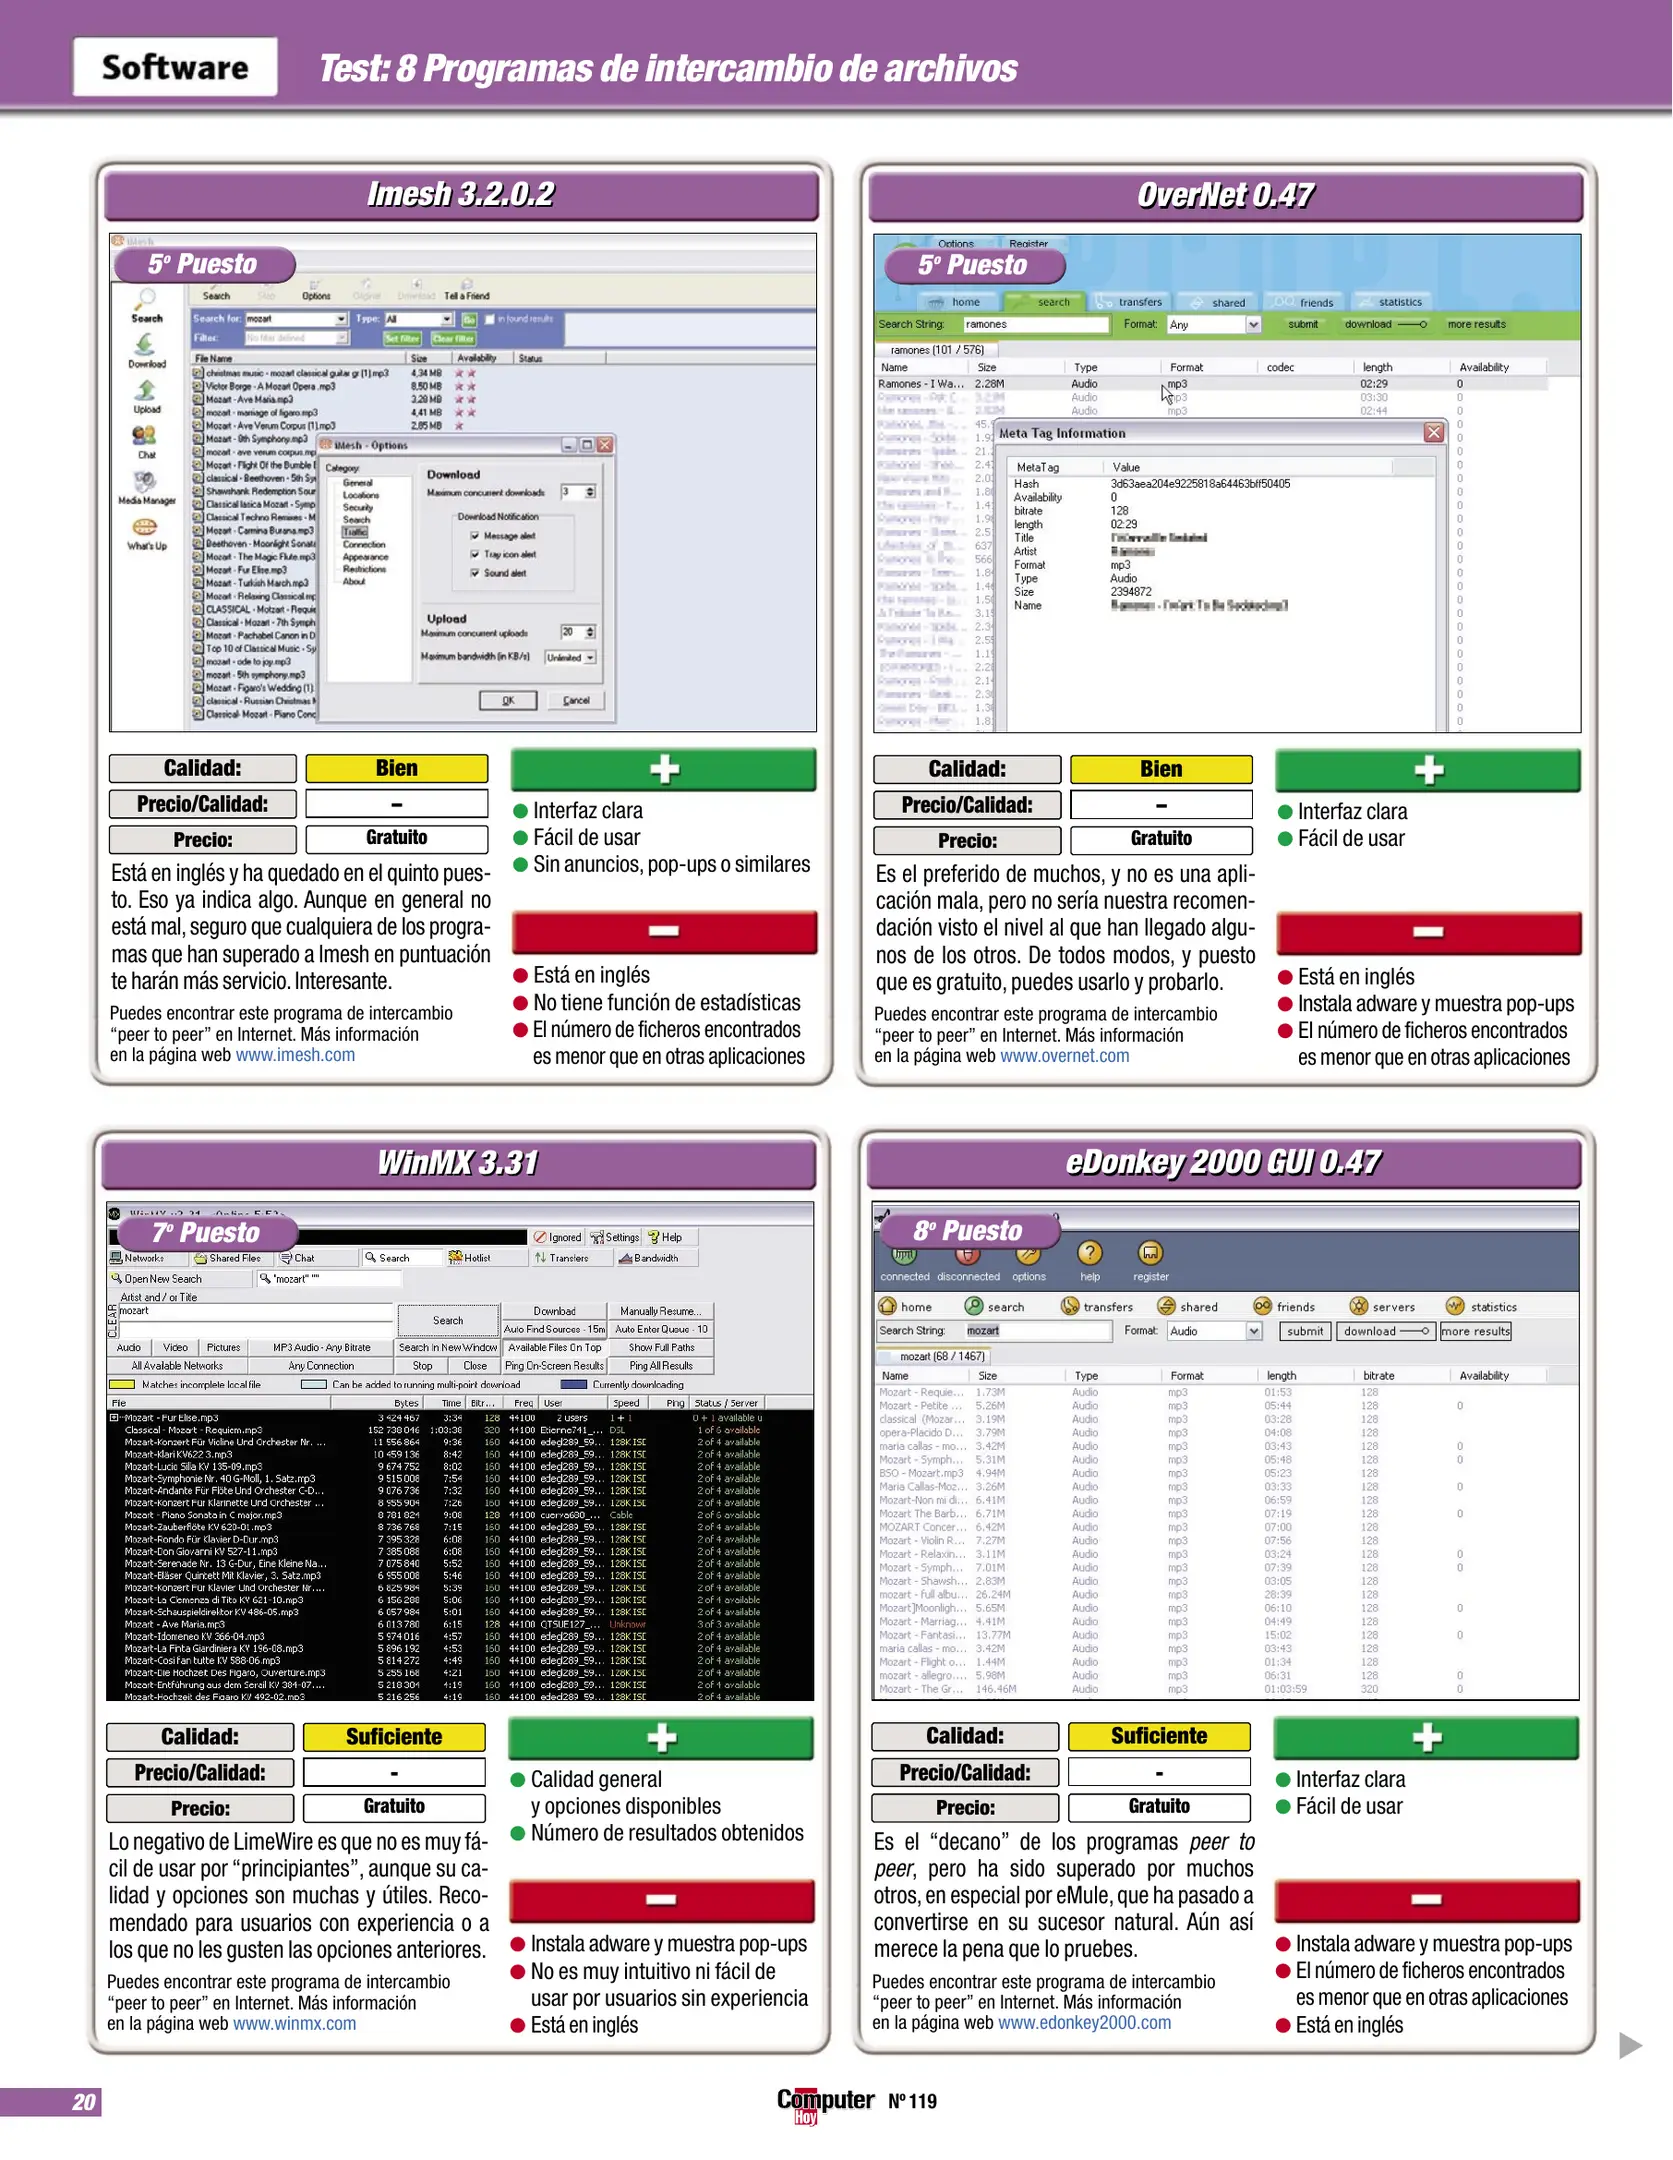
Task: Open the Format dropdown showing Audio in eDonkey
Action: click(x=1253, y=1331)
